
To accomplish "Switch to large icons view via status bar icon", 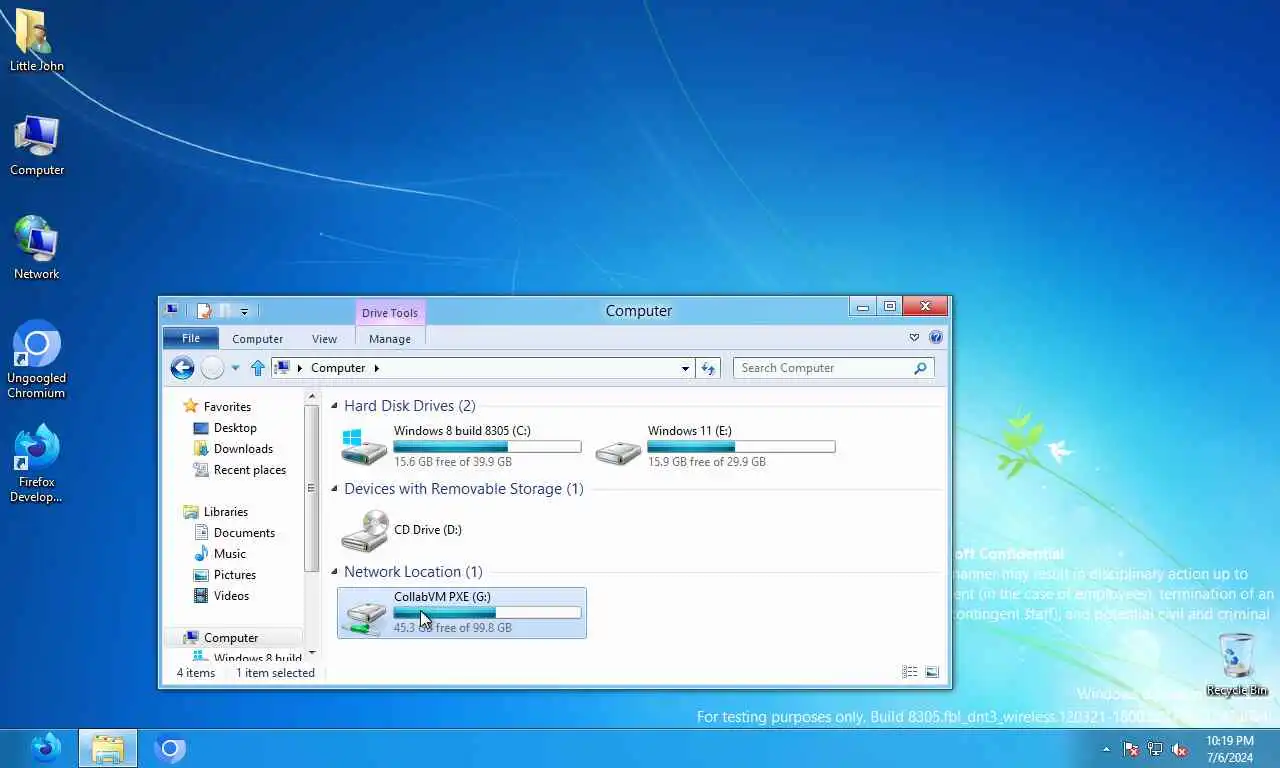I will tap(932, 672).
